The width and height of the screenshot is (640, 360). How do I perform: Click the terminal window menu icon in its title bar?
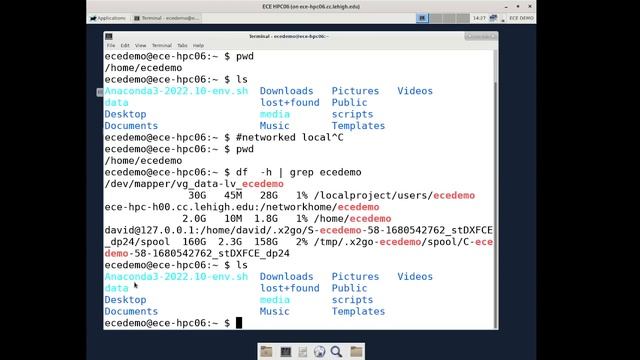109,36
